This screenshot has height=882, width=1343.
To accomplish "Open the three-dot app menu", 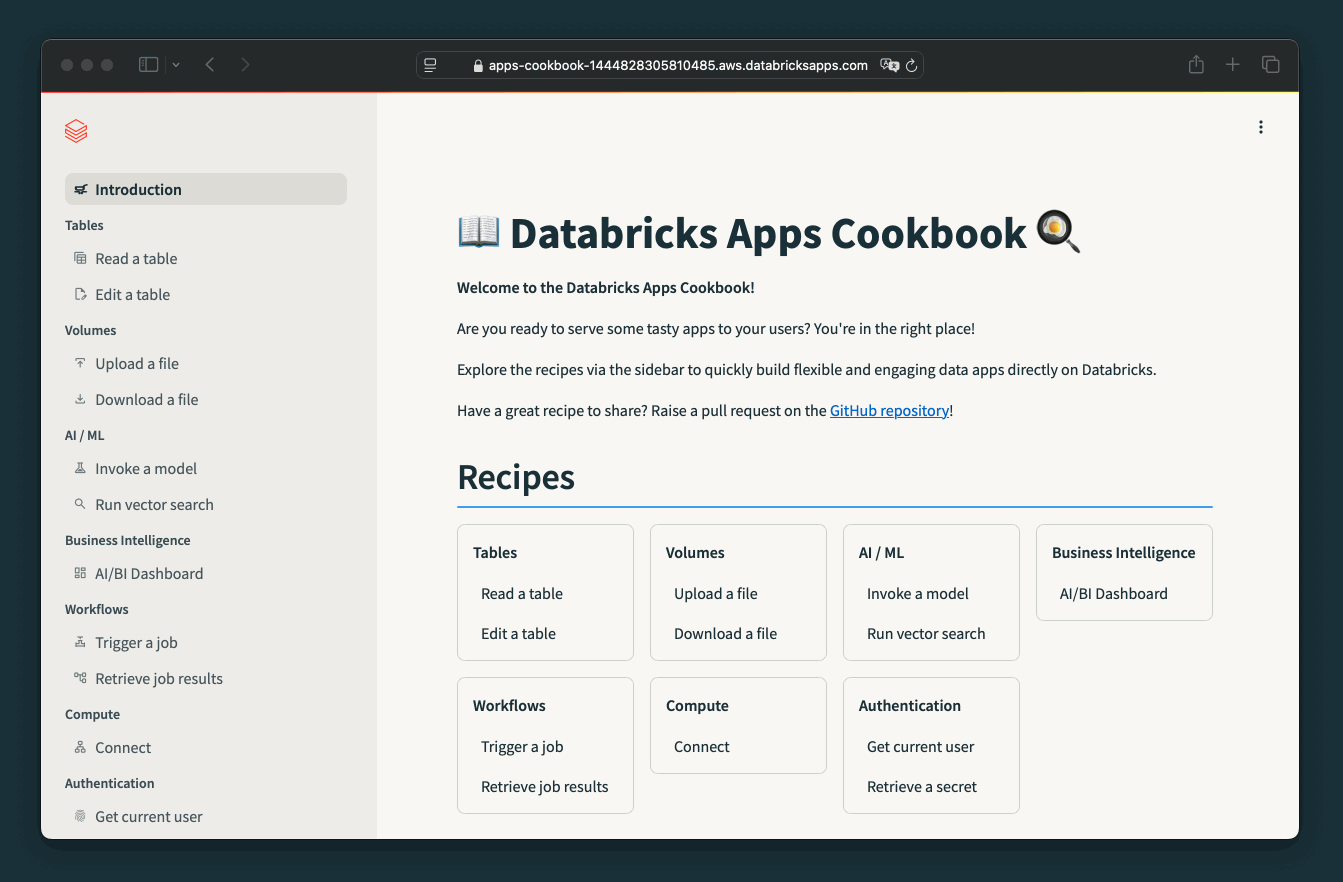I will point(1261,127).
